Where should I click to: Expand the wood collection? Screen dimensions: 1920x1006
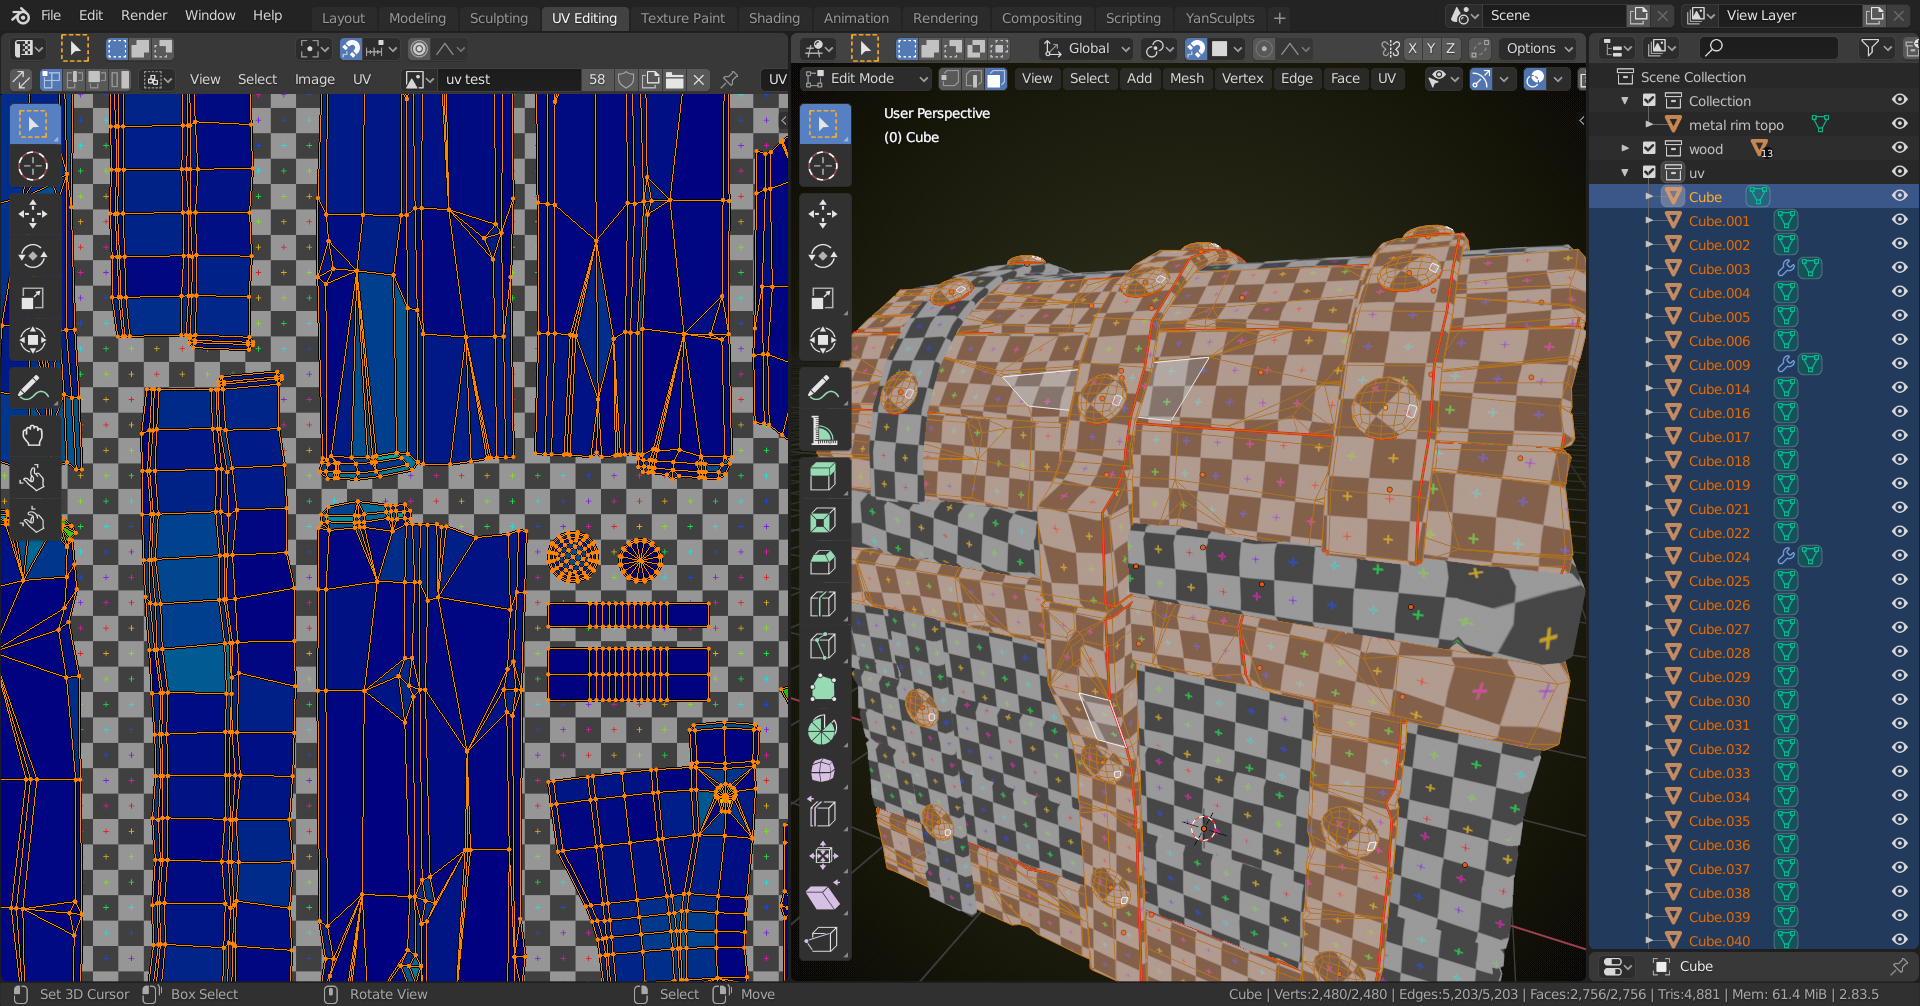tap(1625, 148)
